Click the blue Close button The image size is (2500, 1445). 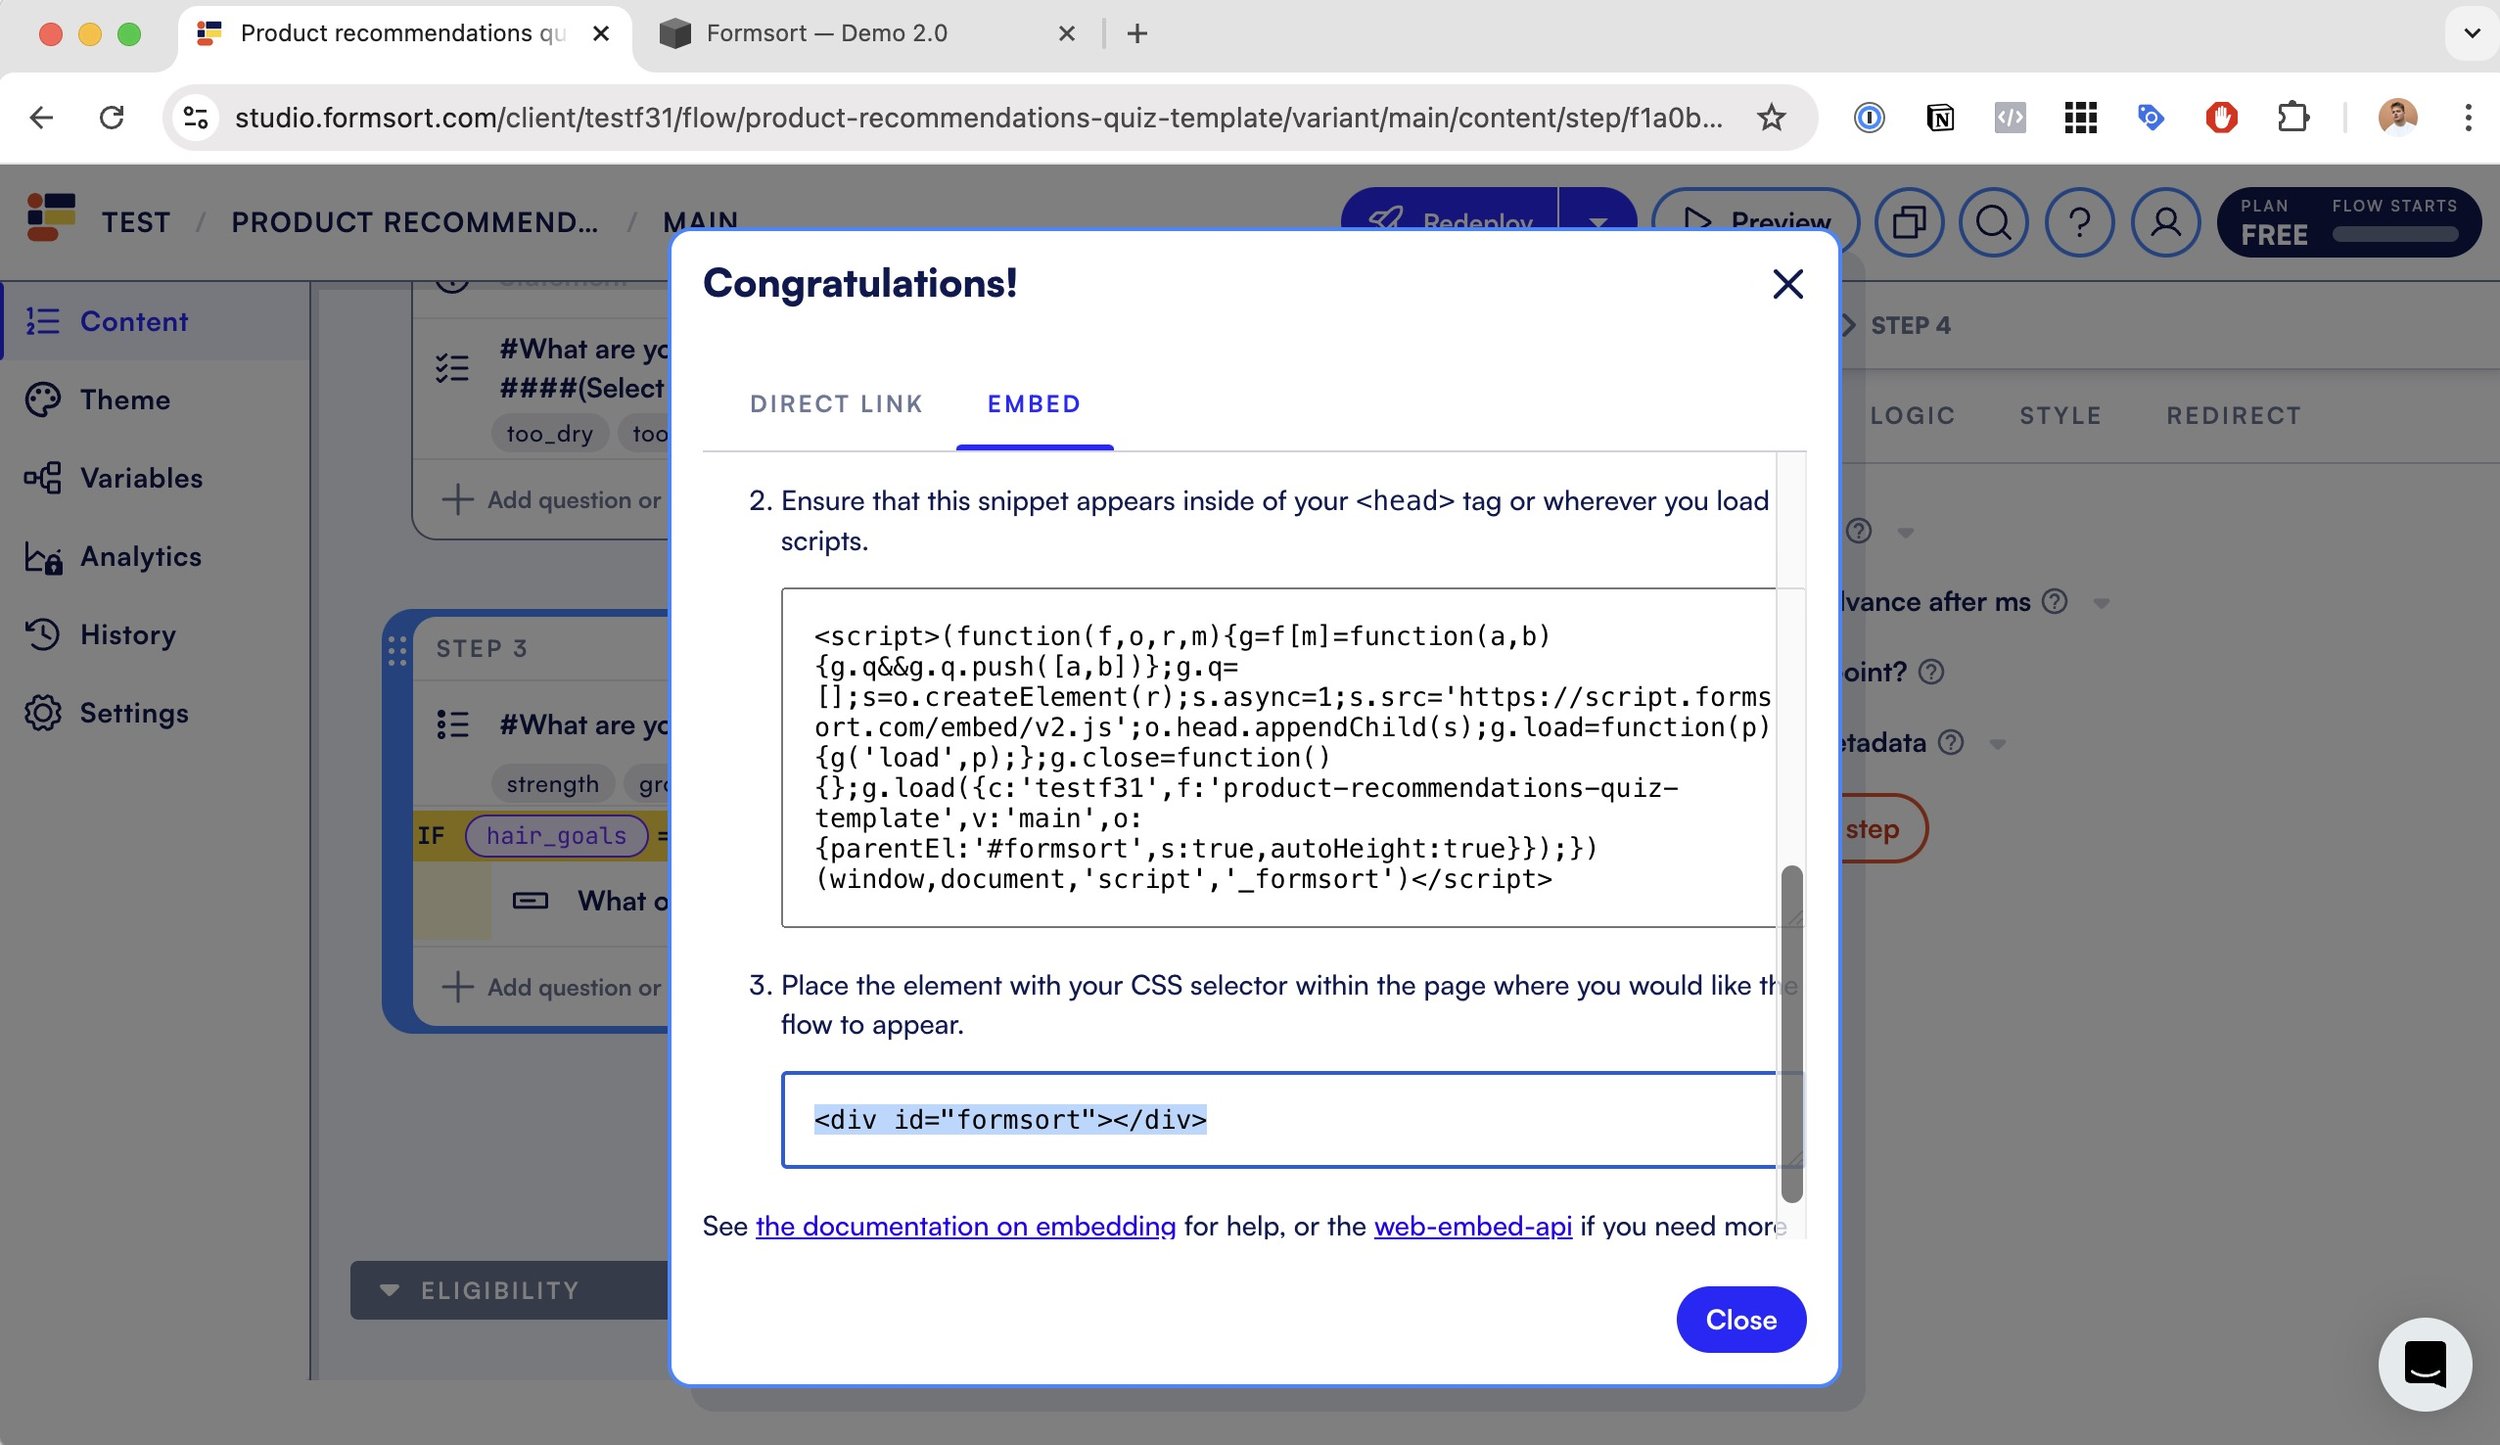coord(1741,1319)
